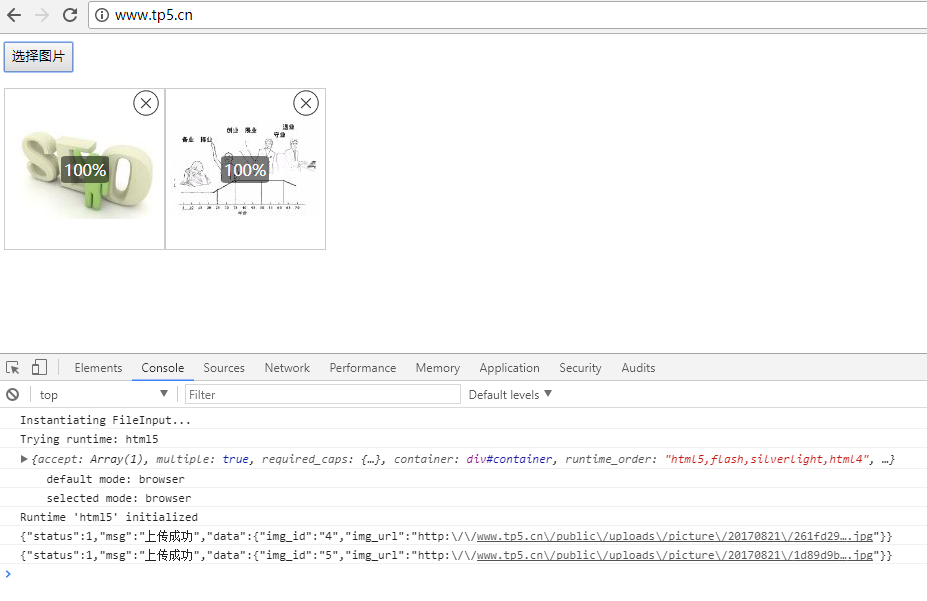Image resolution: width=927 pixels, height=601 pixels.
Task: Open the Sources tab
Action: (224, 368)
